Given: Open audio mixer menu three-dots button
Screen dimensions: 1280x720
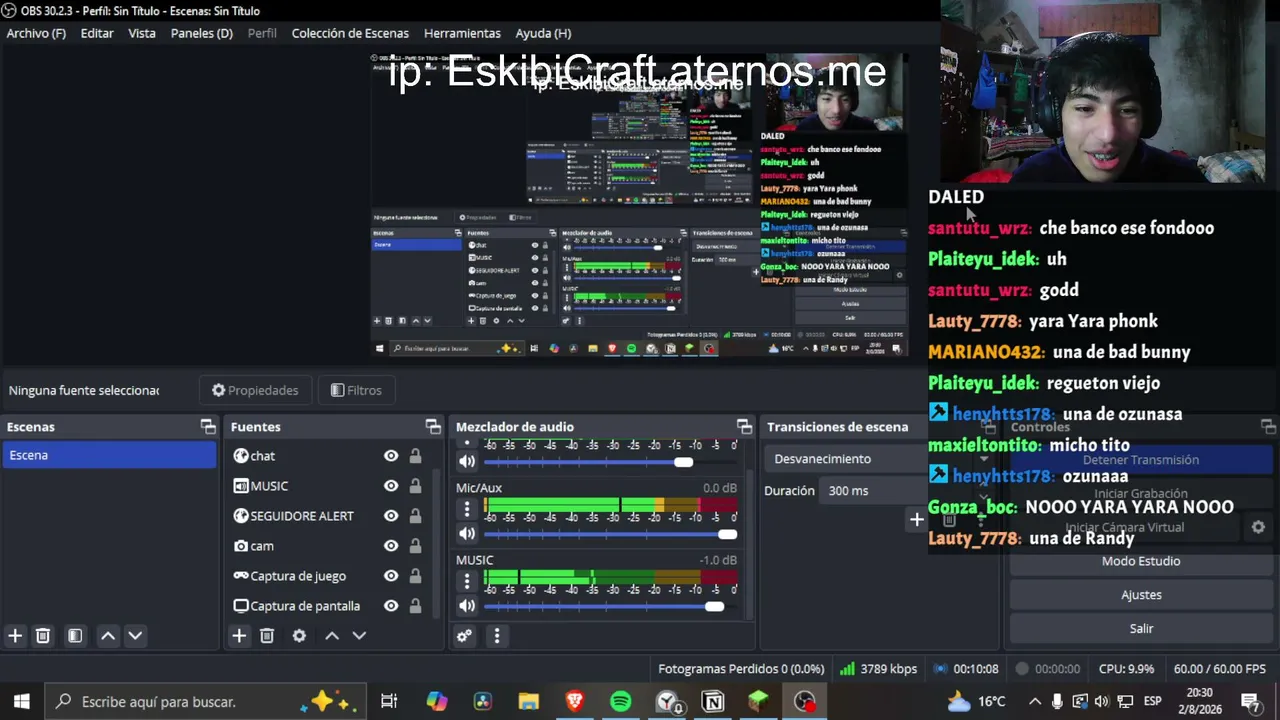Looking at the screenshot, I should click(497, 636).
